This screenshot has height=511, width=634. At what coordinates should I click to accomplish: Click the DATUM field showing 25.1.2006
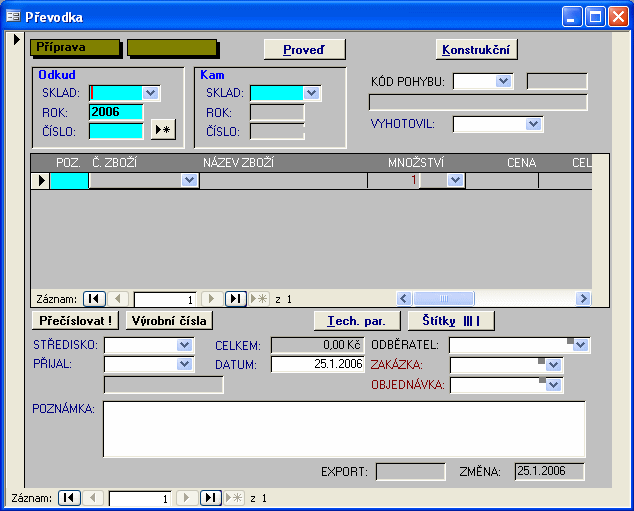pos(317,364)
